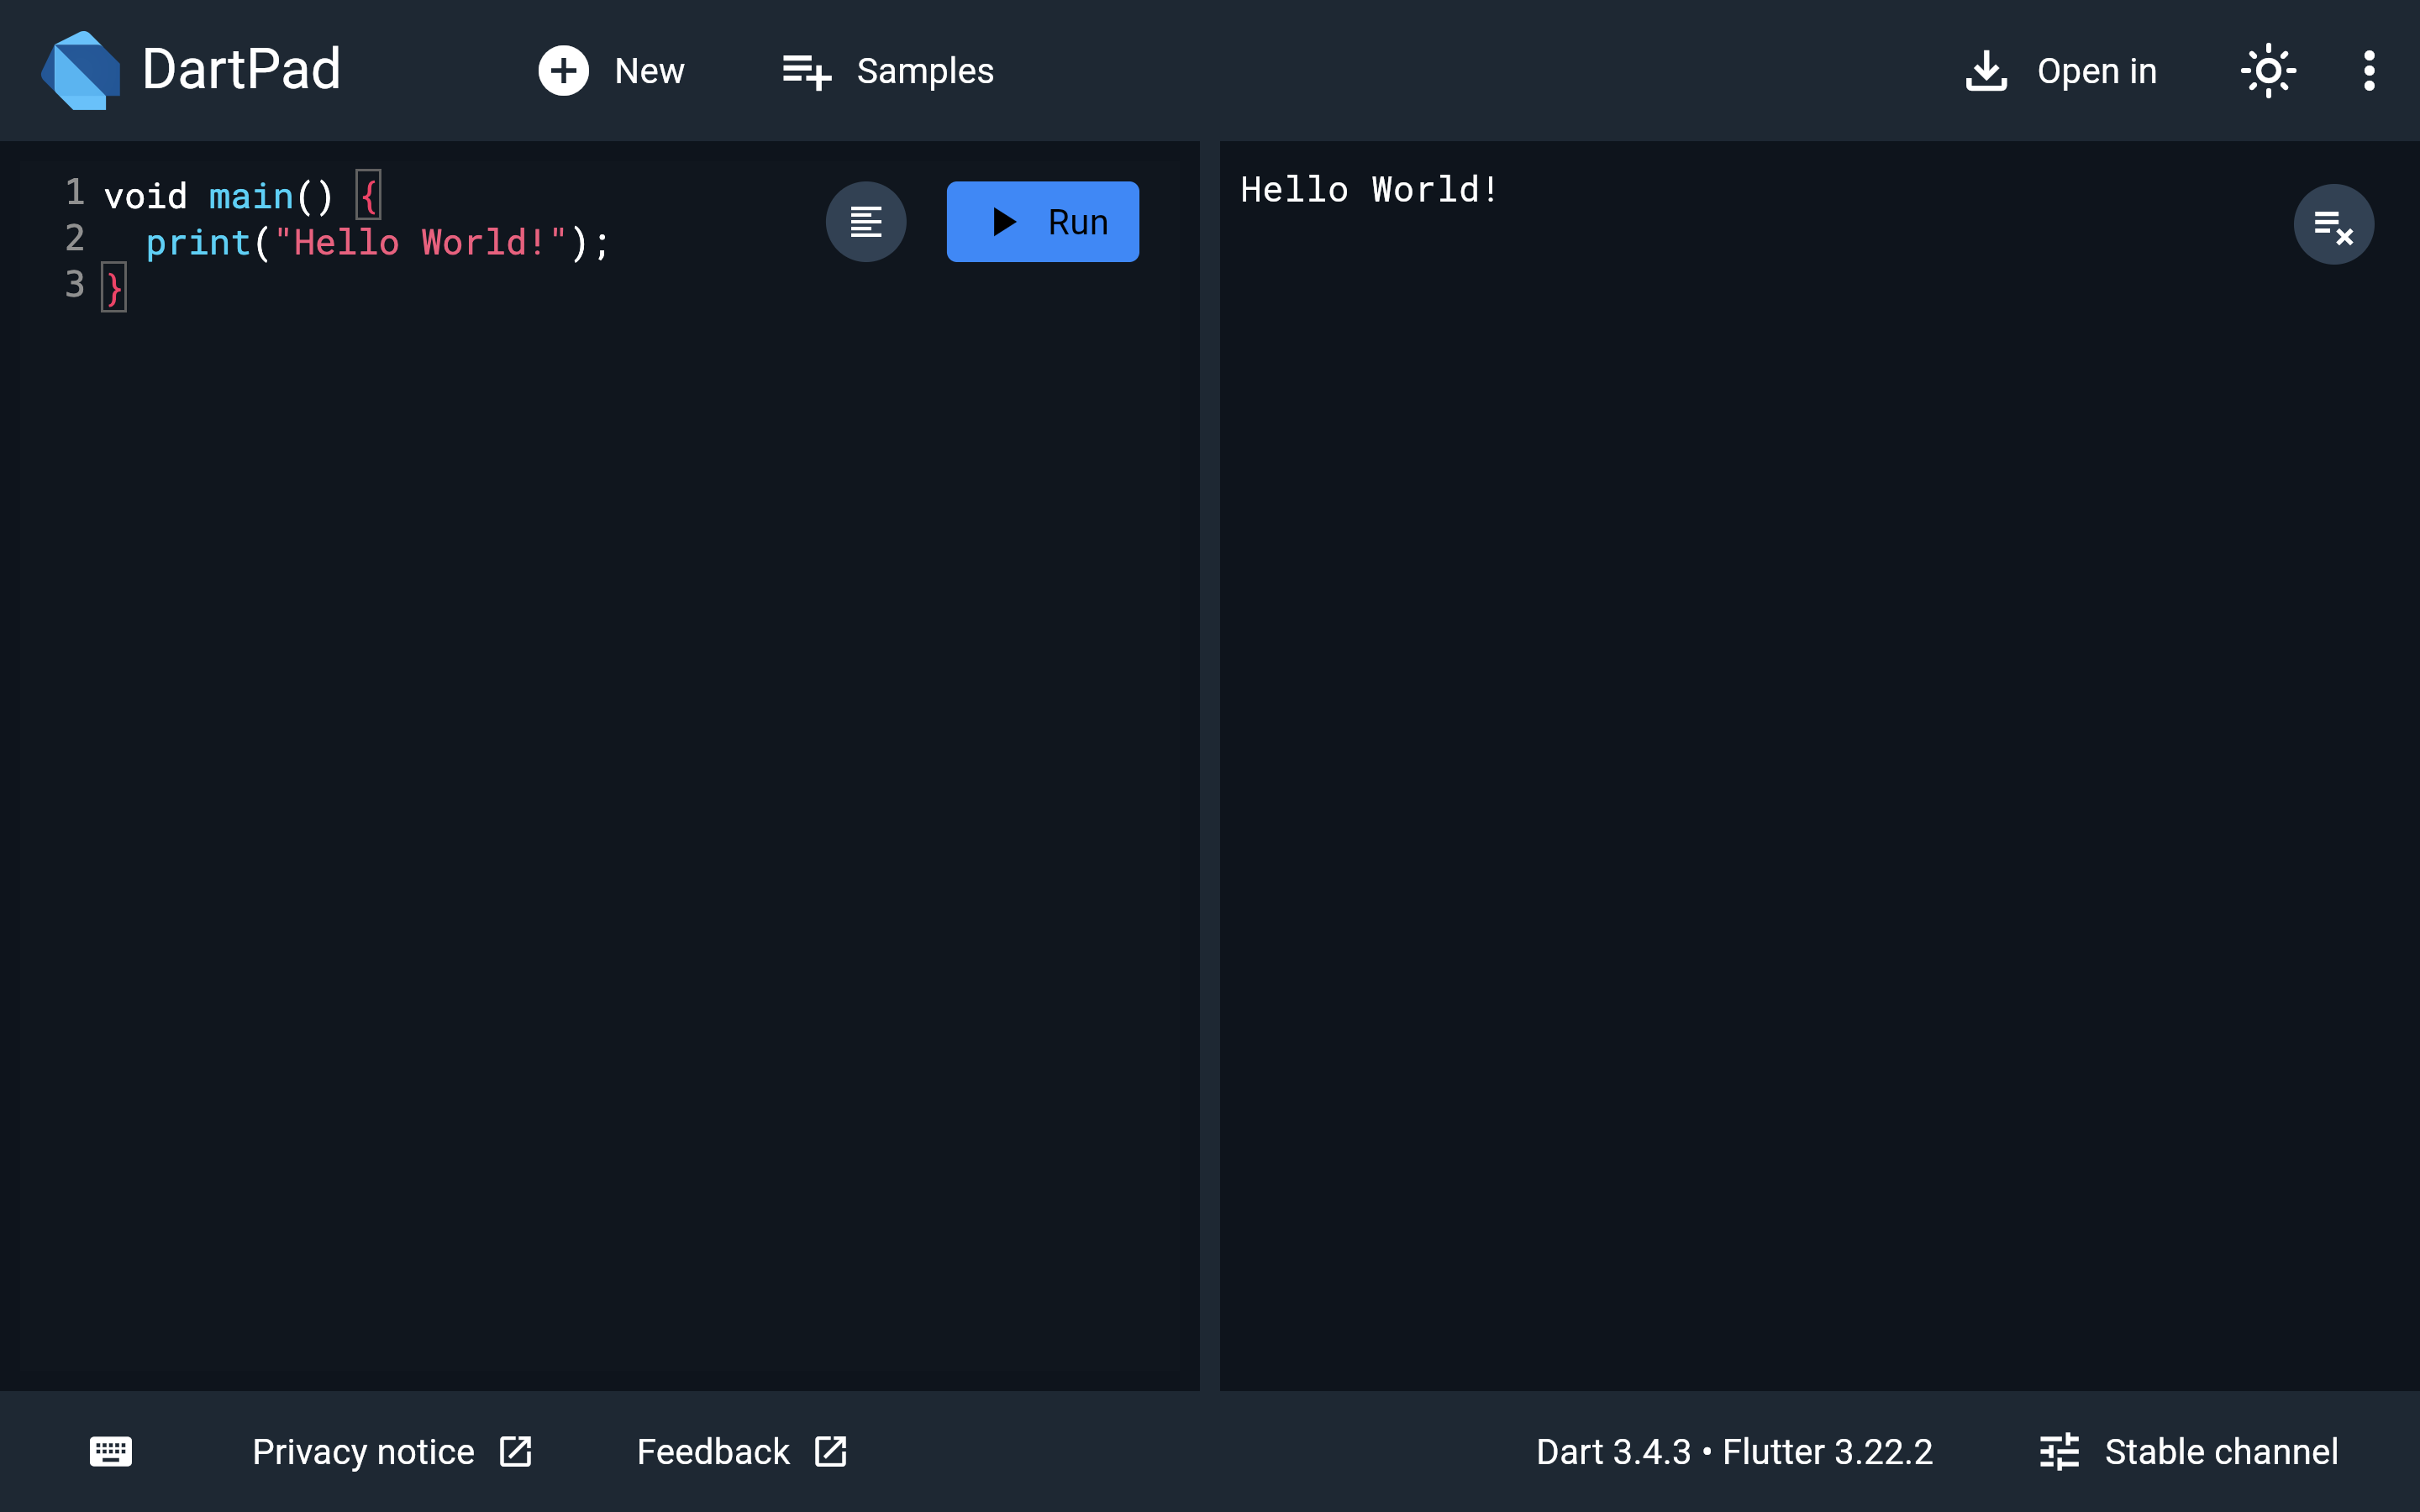Click the Open in download icon

1986,71
